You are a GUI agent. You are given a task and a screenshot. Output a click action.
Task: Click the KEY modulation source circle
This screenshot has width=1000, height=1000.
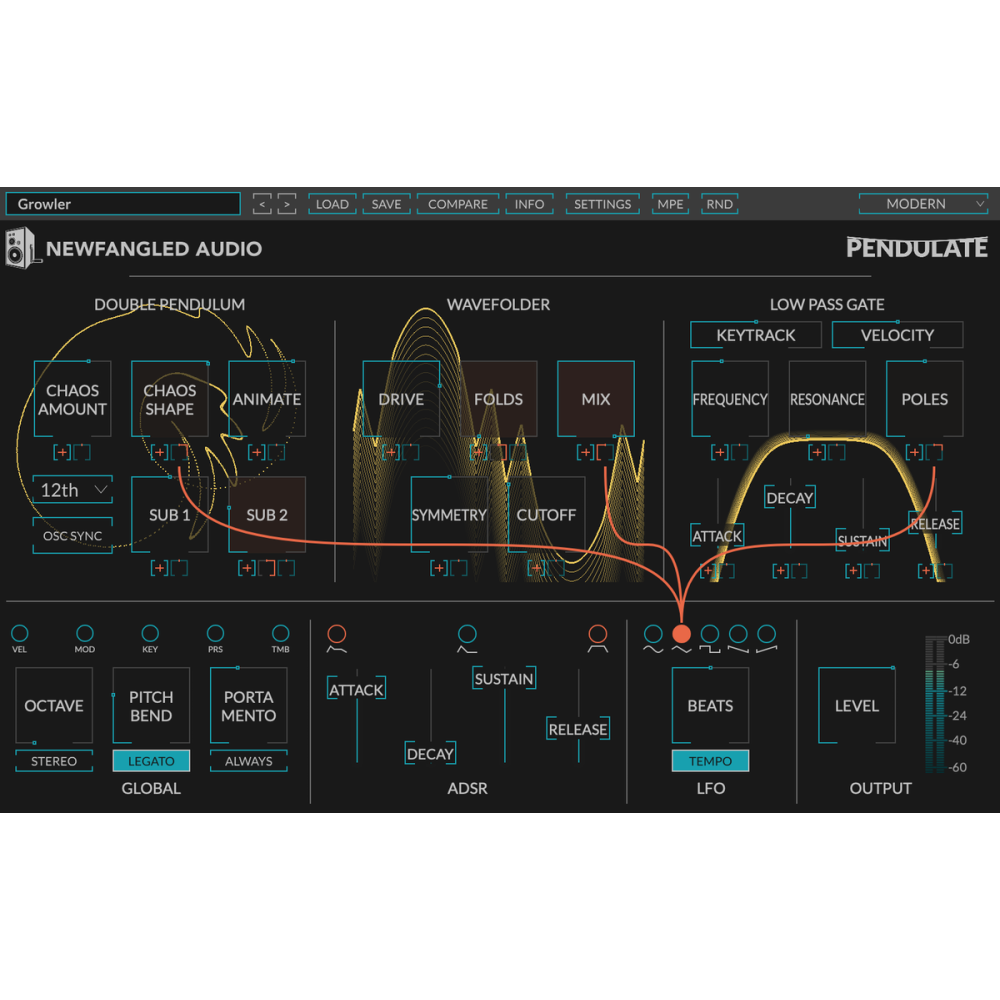(150, 633)
